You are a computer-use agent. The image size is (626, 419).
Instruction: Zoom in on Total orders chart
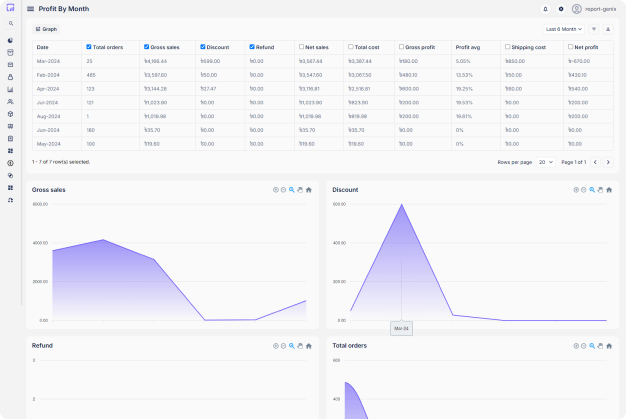click(x=576, y=346)
